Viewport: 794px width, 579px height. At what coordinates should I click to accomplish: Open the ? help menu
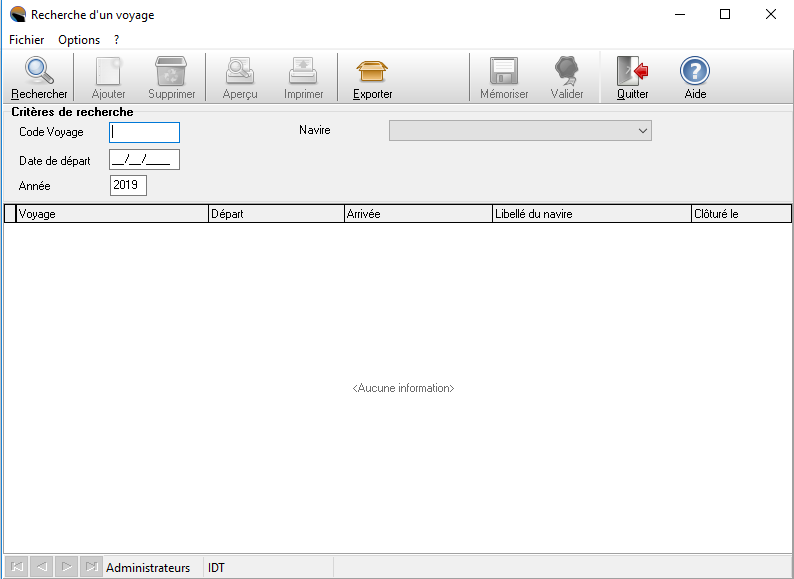(x=117, y=40)
